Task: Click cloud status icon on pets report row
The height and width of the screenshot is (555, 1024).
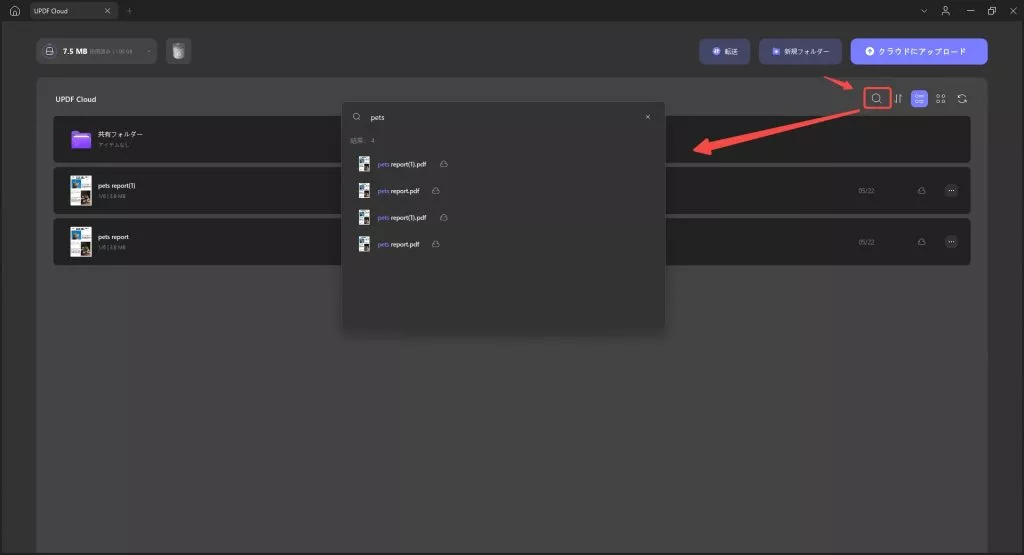Action: pyautogui.click(x=921, y=242)
